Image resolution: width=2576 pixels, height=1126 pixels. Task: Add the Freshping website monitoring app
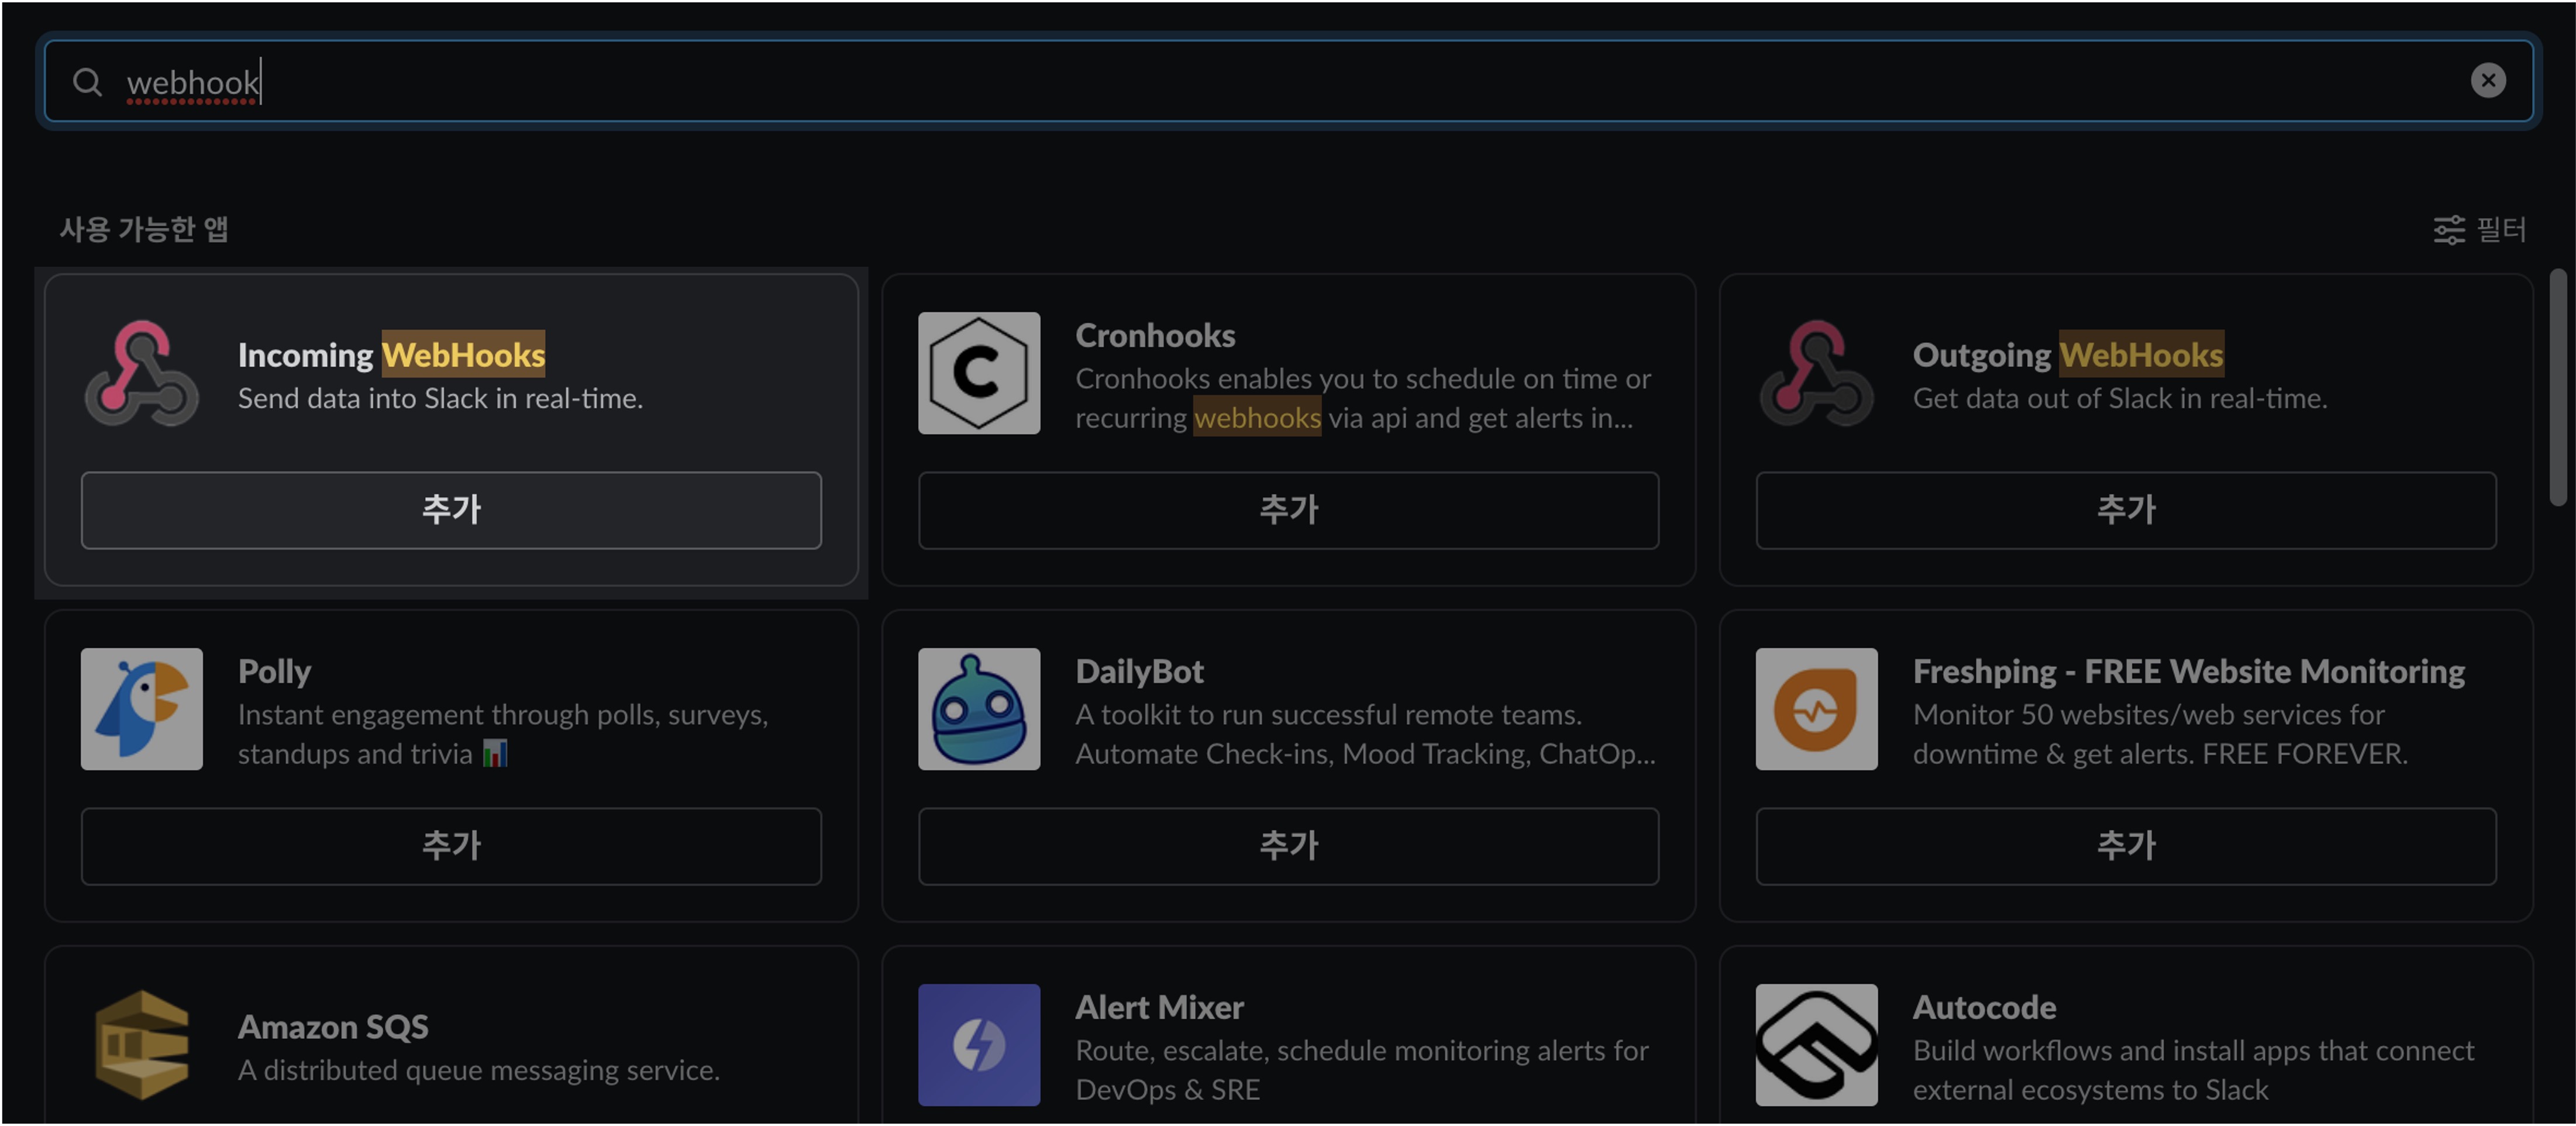pos(2126,846)
